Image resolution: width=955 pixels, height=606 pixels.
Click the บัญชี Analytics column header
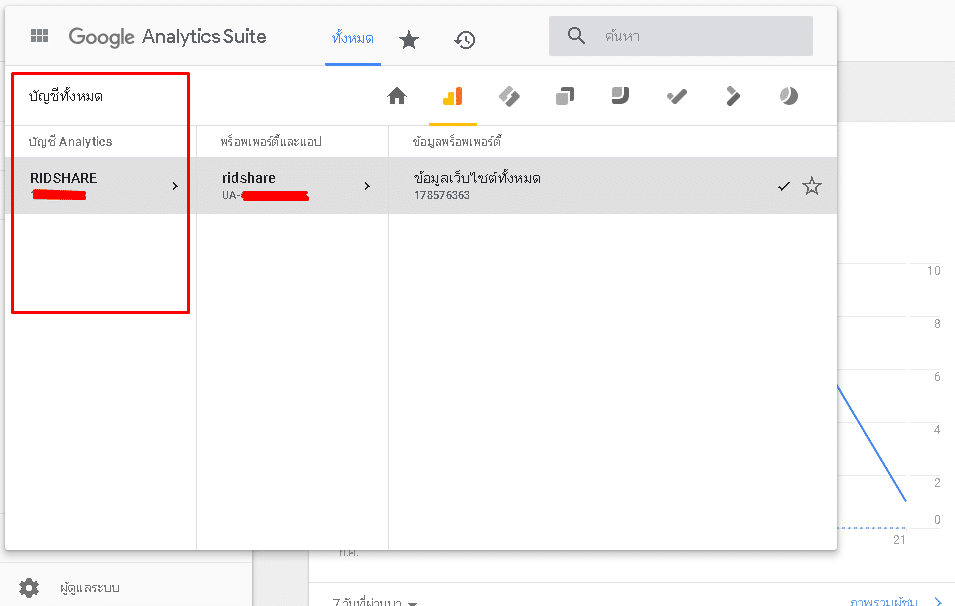pos(71,142)
